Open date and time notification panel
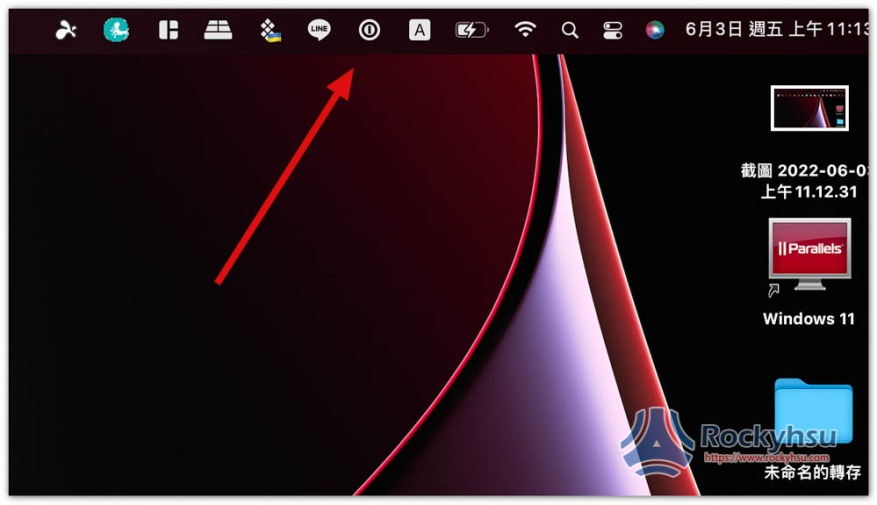The height and width of the screenshot is (505, 877). point(776,30)
